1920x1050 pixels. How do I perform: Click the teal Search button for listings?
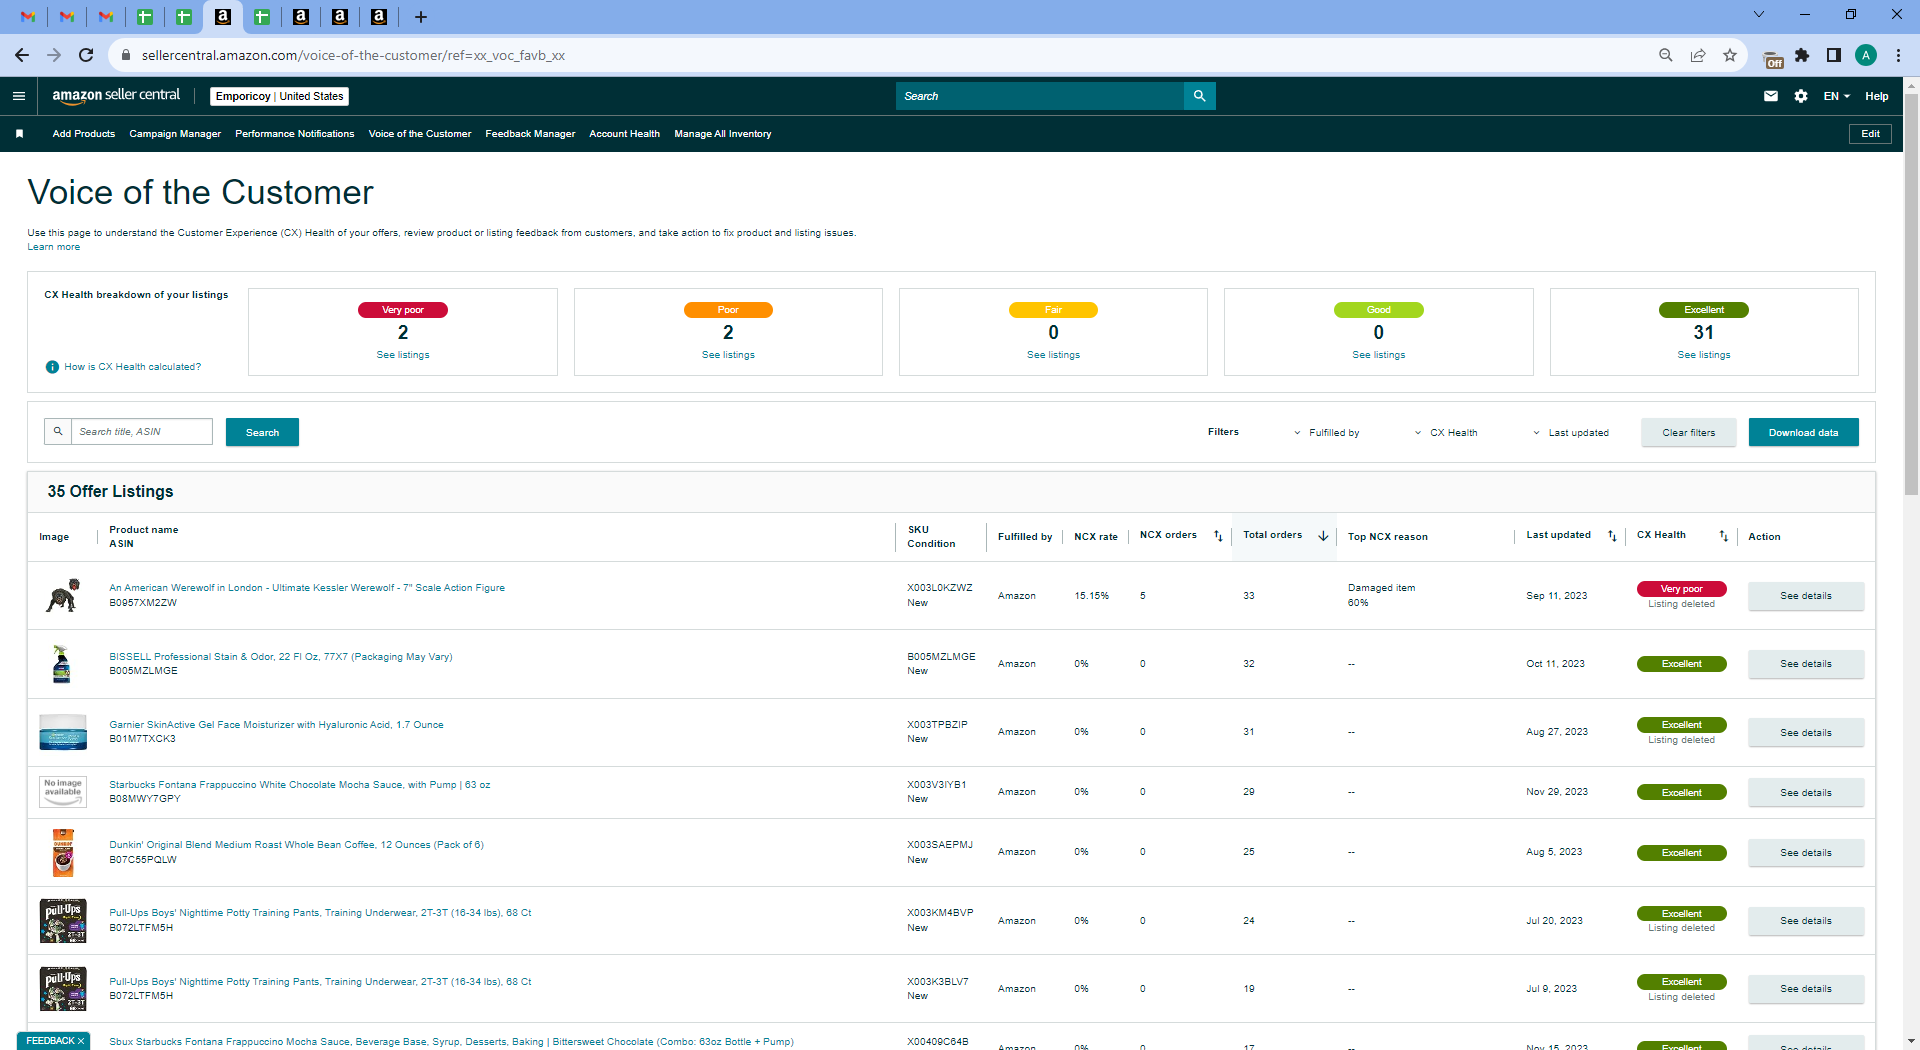(262, 432)
